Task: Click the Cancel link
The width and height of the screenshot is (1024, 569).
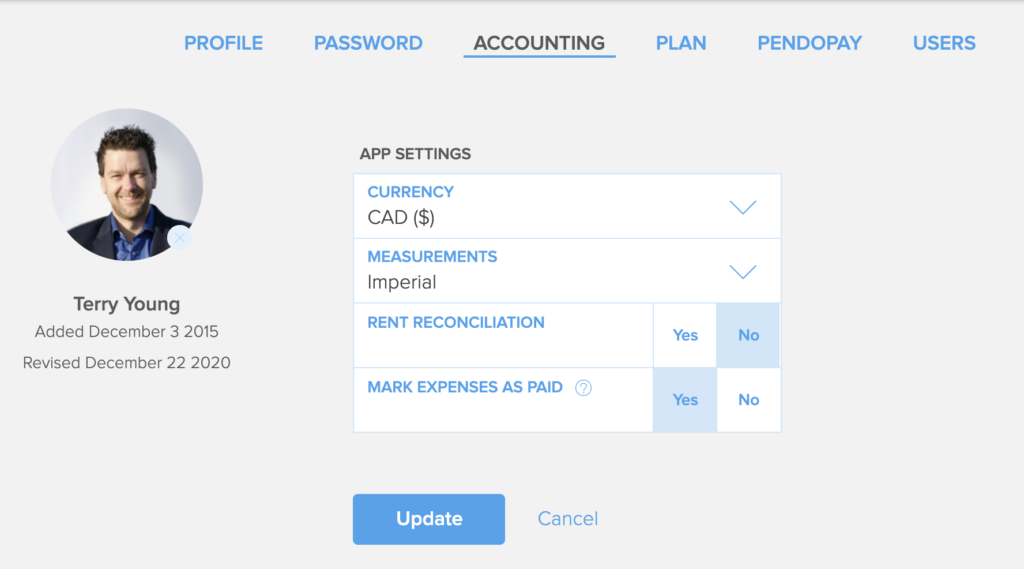Action: (568, 519)
